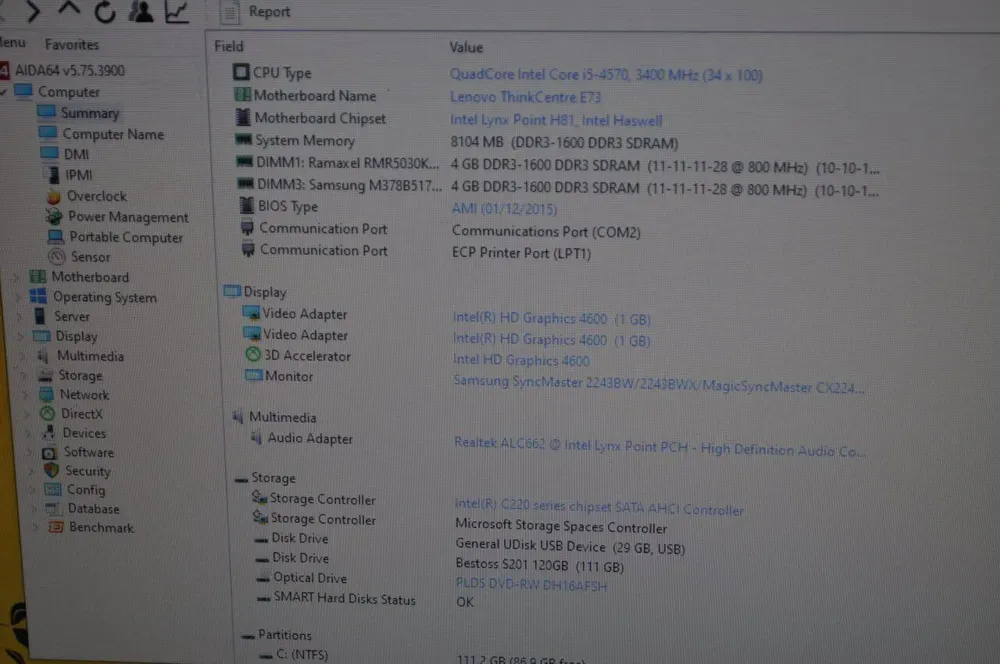1000x664 pixels.
Task: Open the graph chart toolbar icon
Action: coord(177,11)
